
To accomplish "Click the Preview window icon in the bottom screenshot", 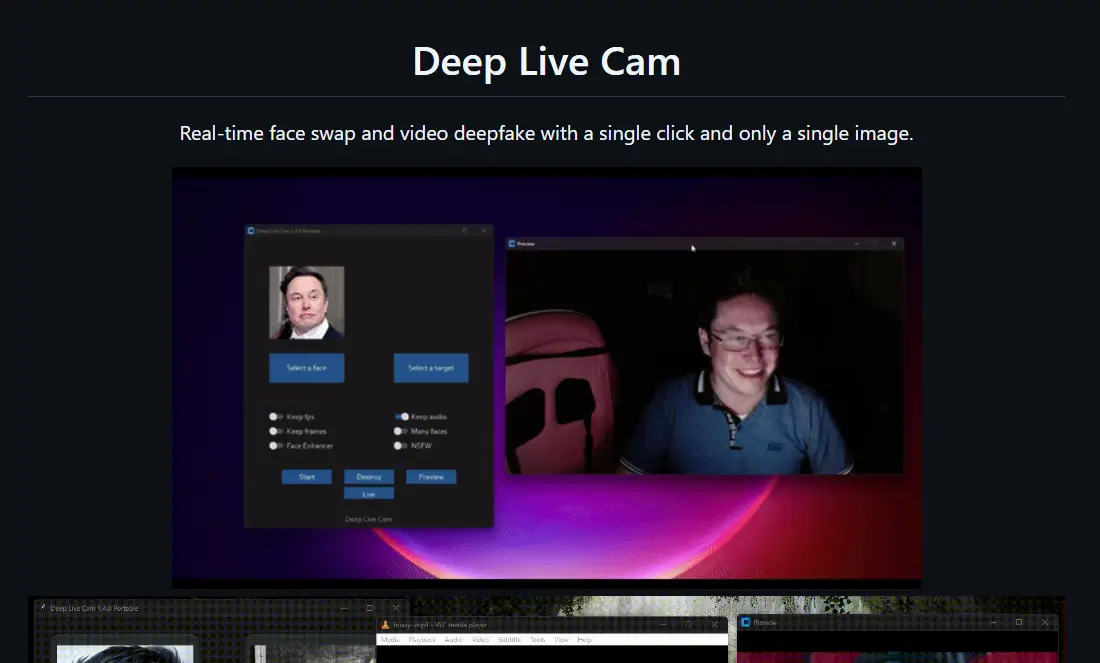I will point(745,622).
